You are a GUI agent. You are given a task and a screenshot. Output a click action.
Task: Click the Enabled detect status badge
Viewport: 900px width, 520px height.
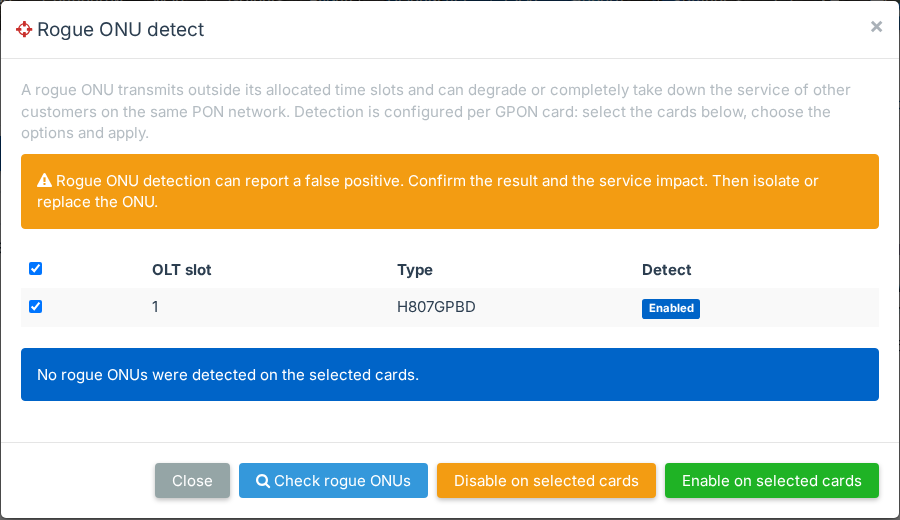(670, 308)
